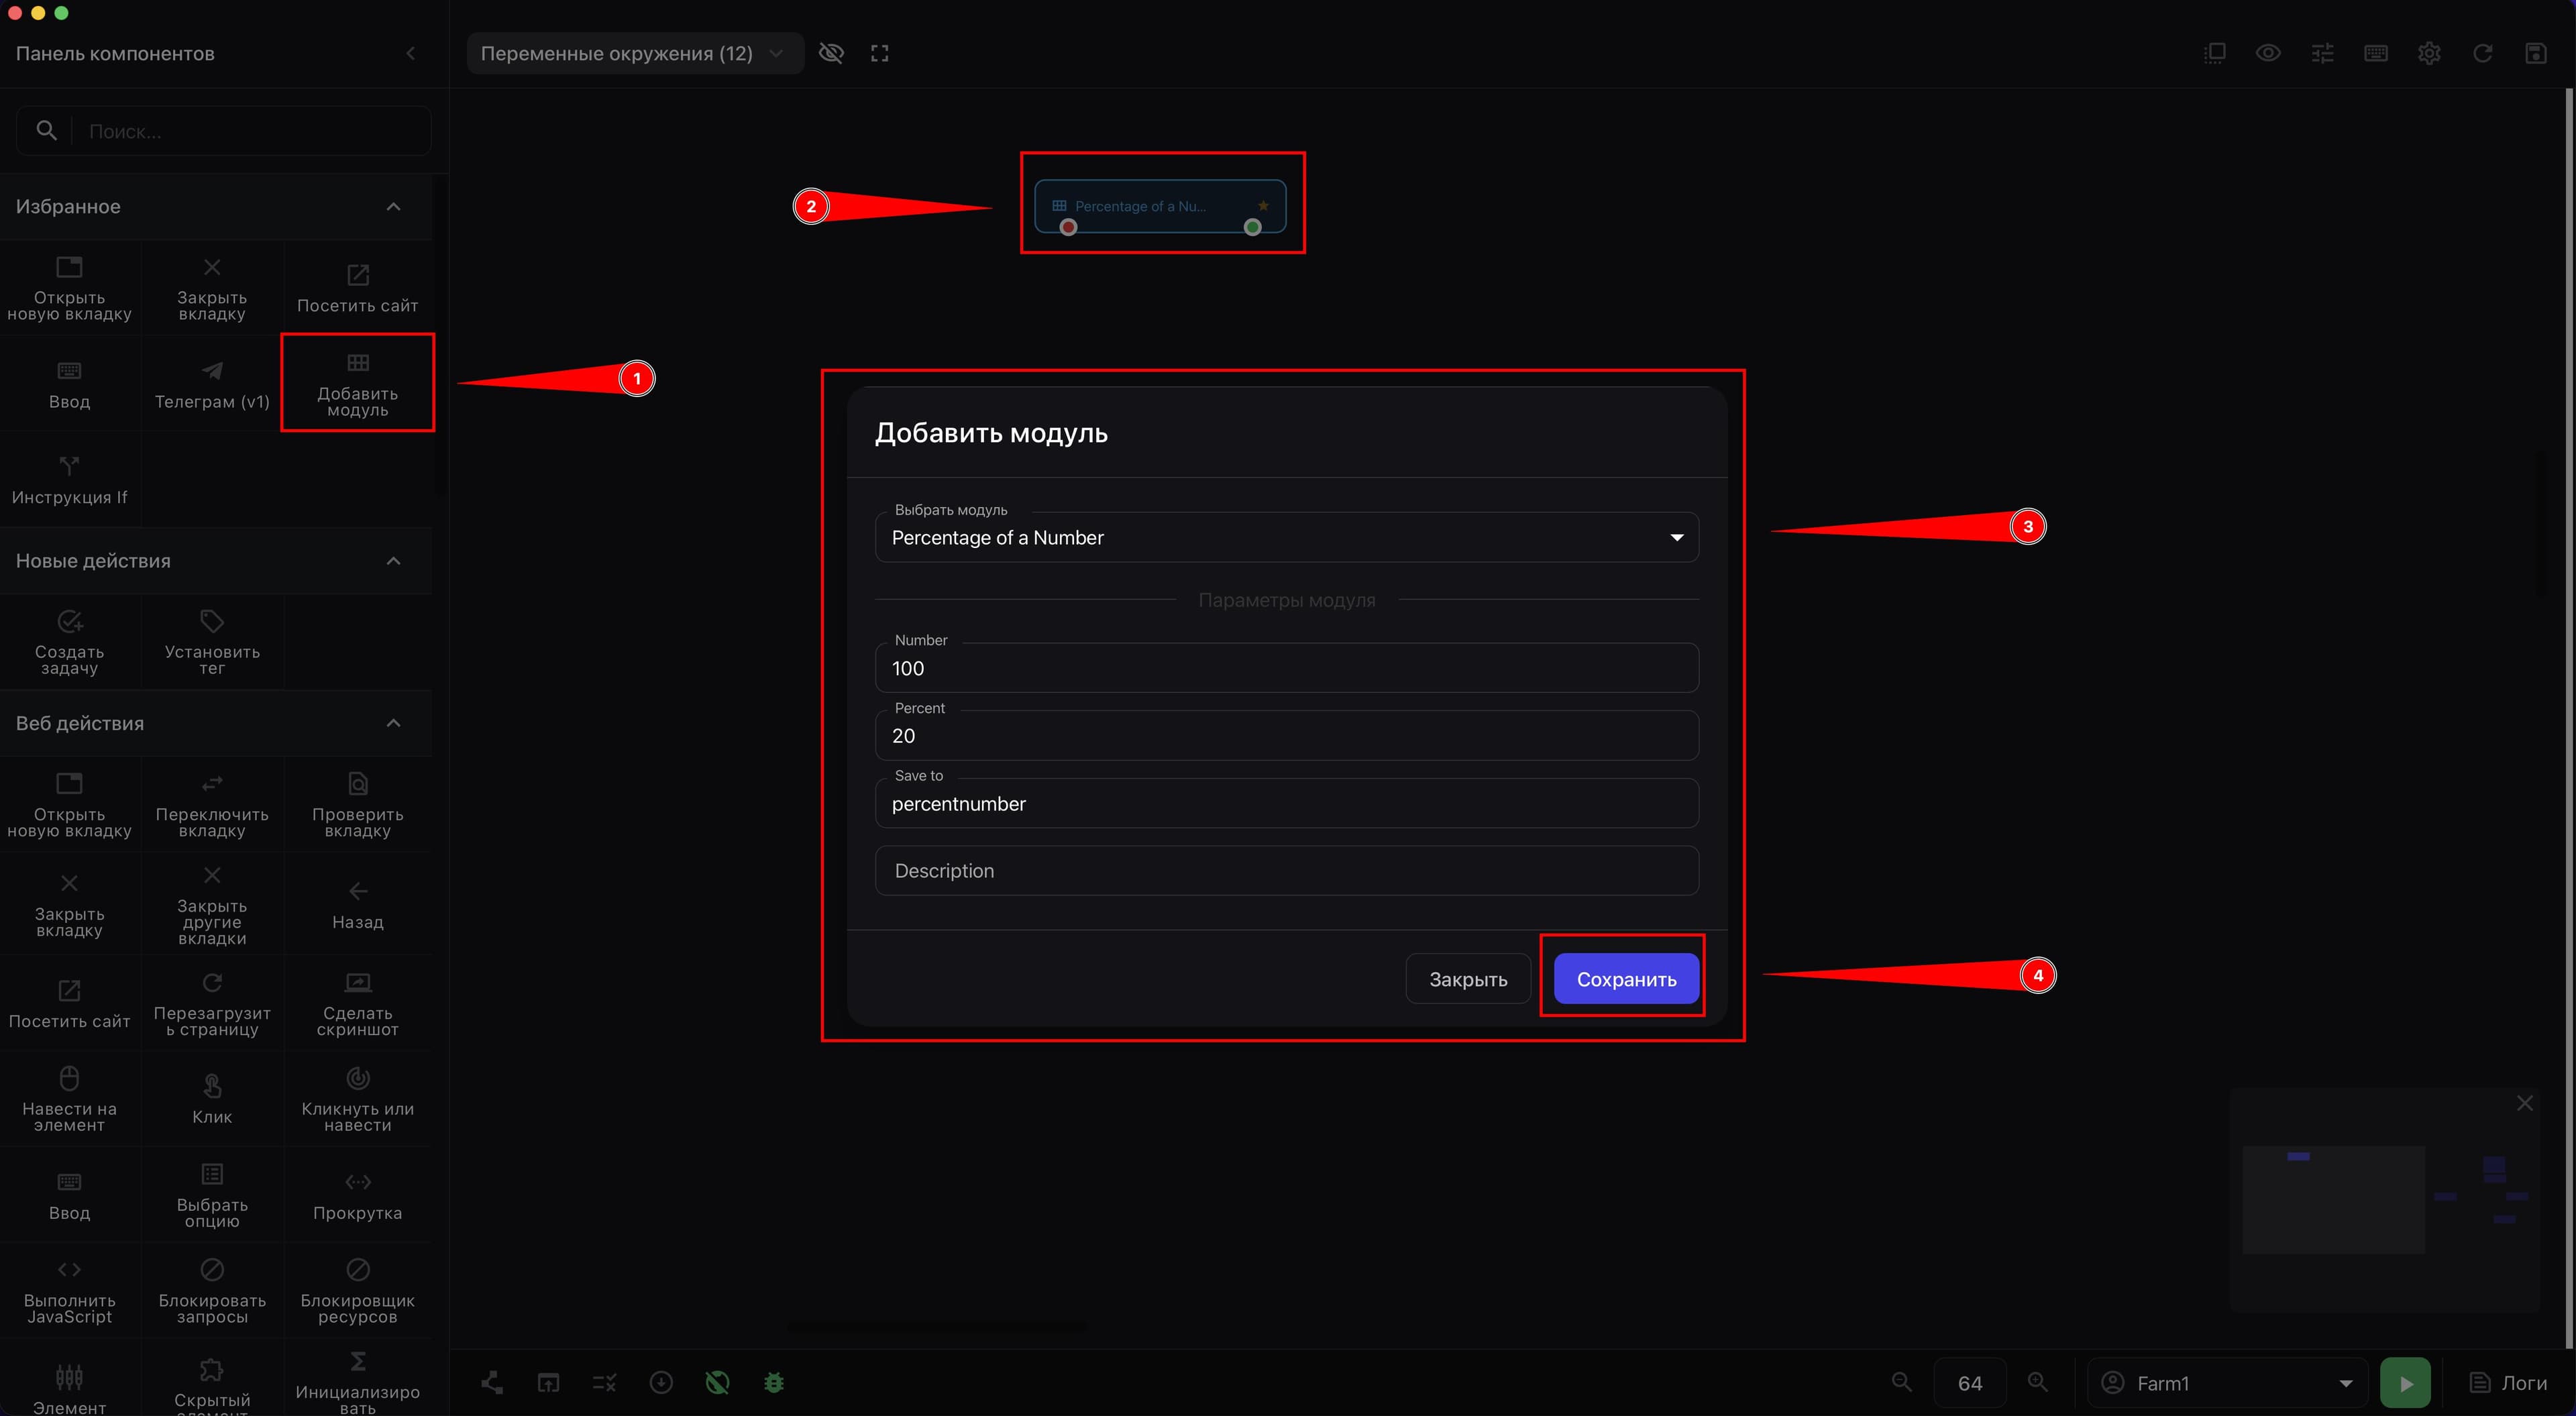Open the settings gear in top toolbar
Image resolution: width=2576 pixels, height=1416 pixels.
tap(2429, 53)
